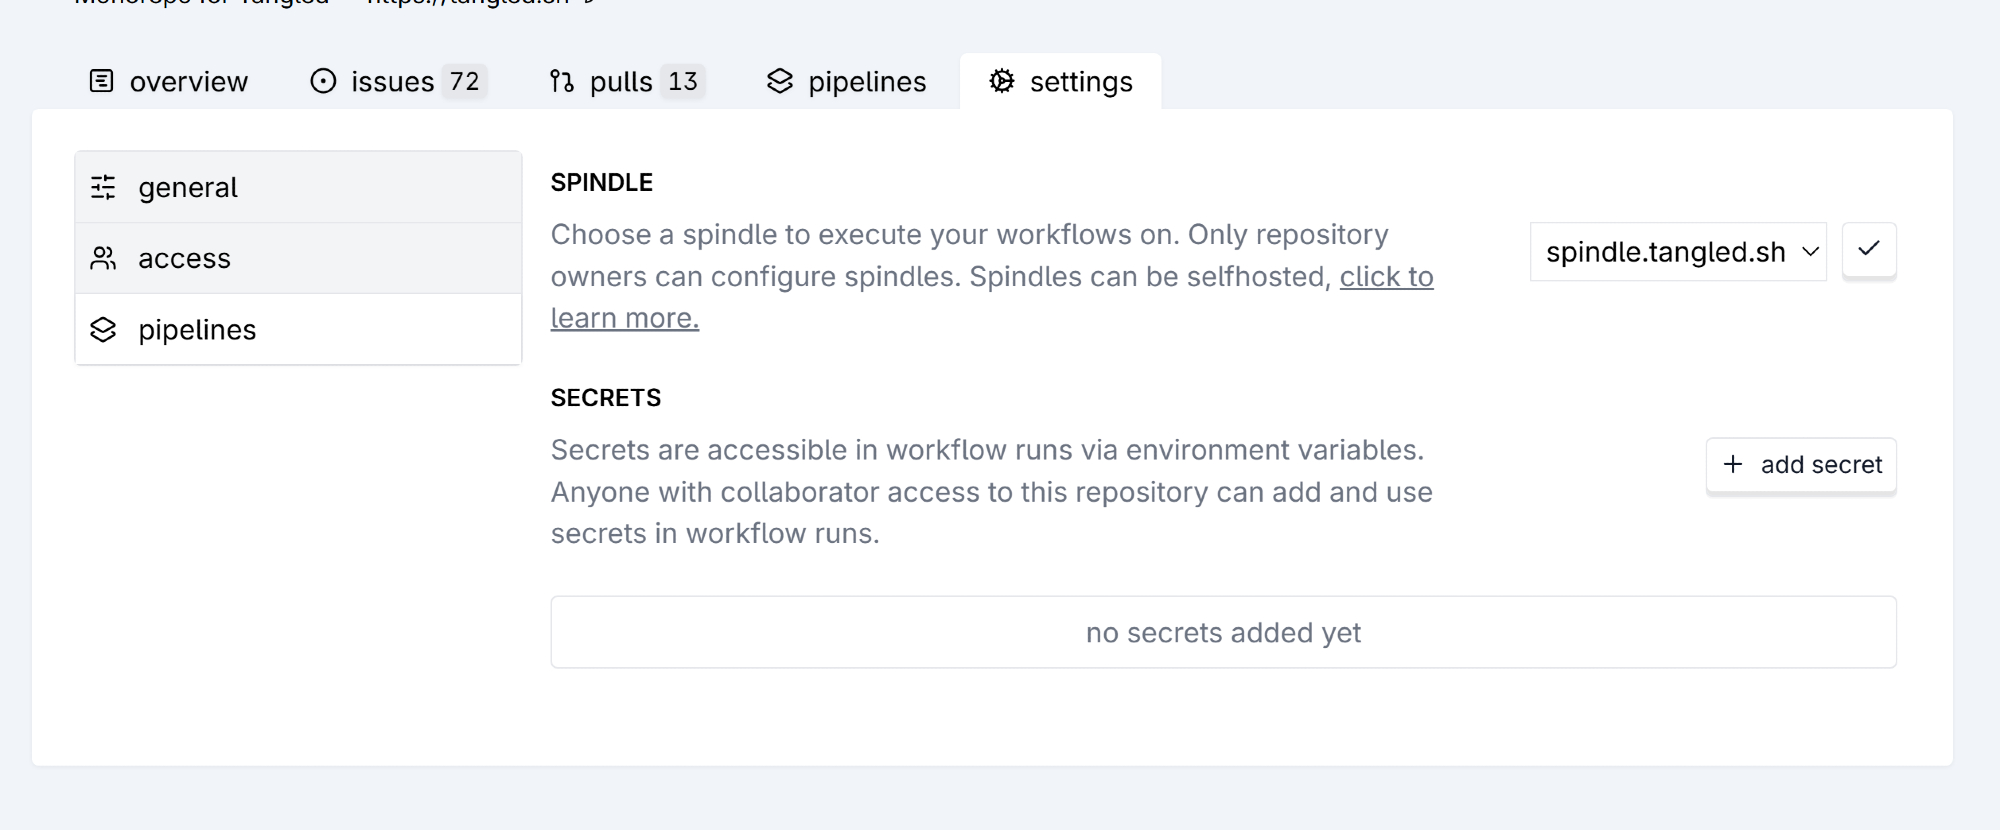Click the overview tab's document icon
2000x830 pixels.
coord(102,81)
